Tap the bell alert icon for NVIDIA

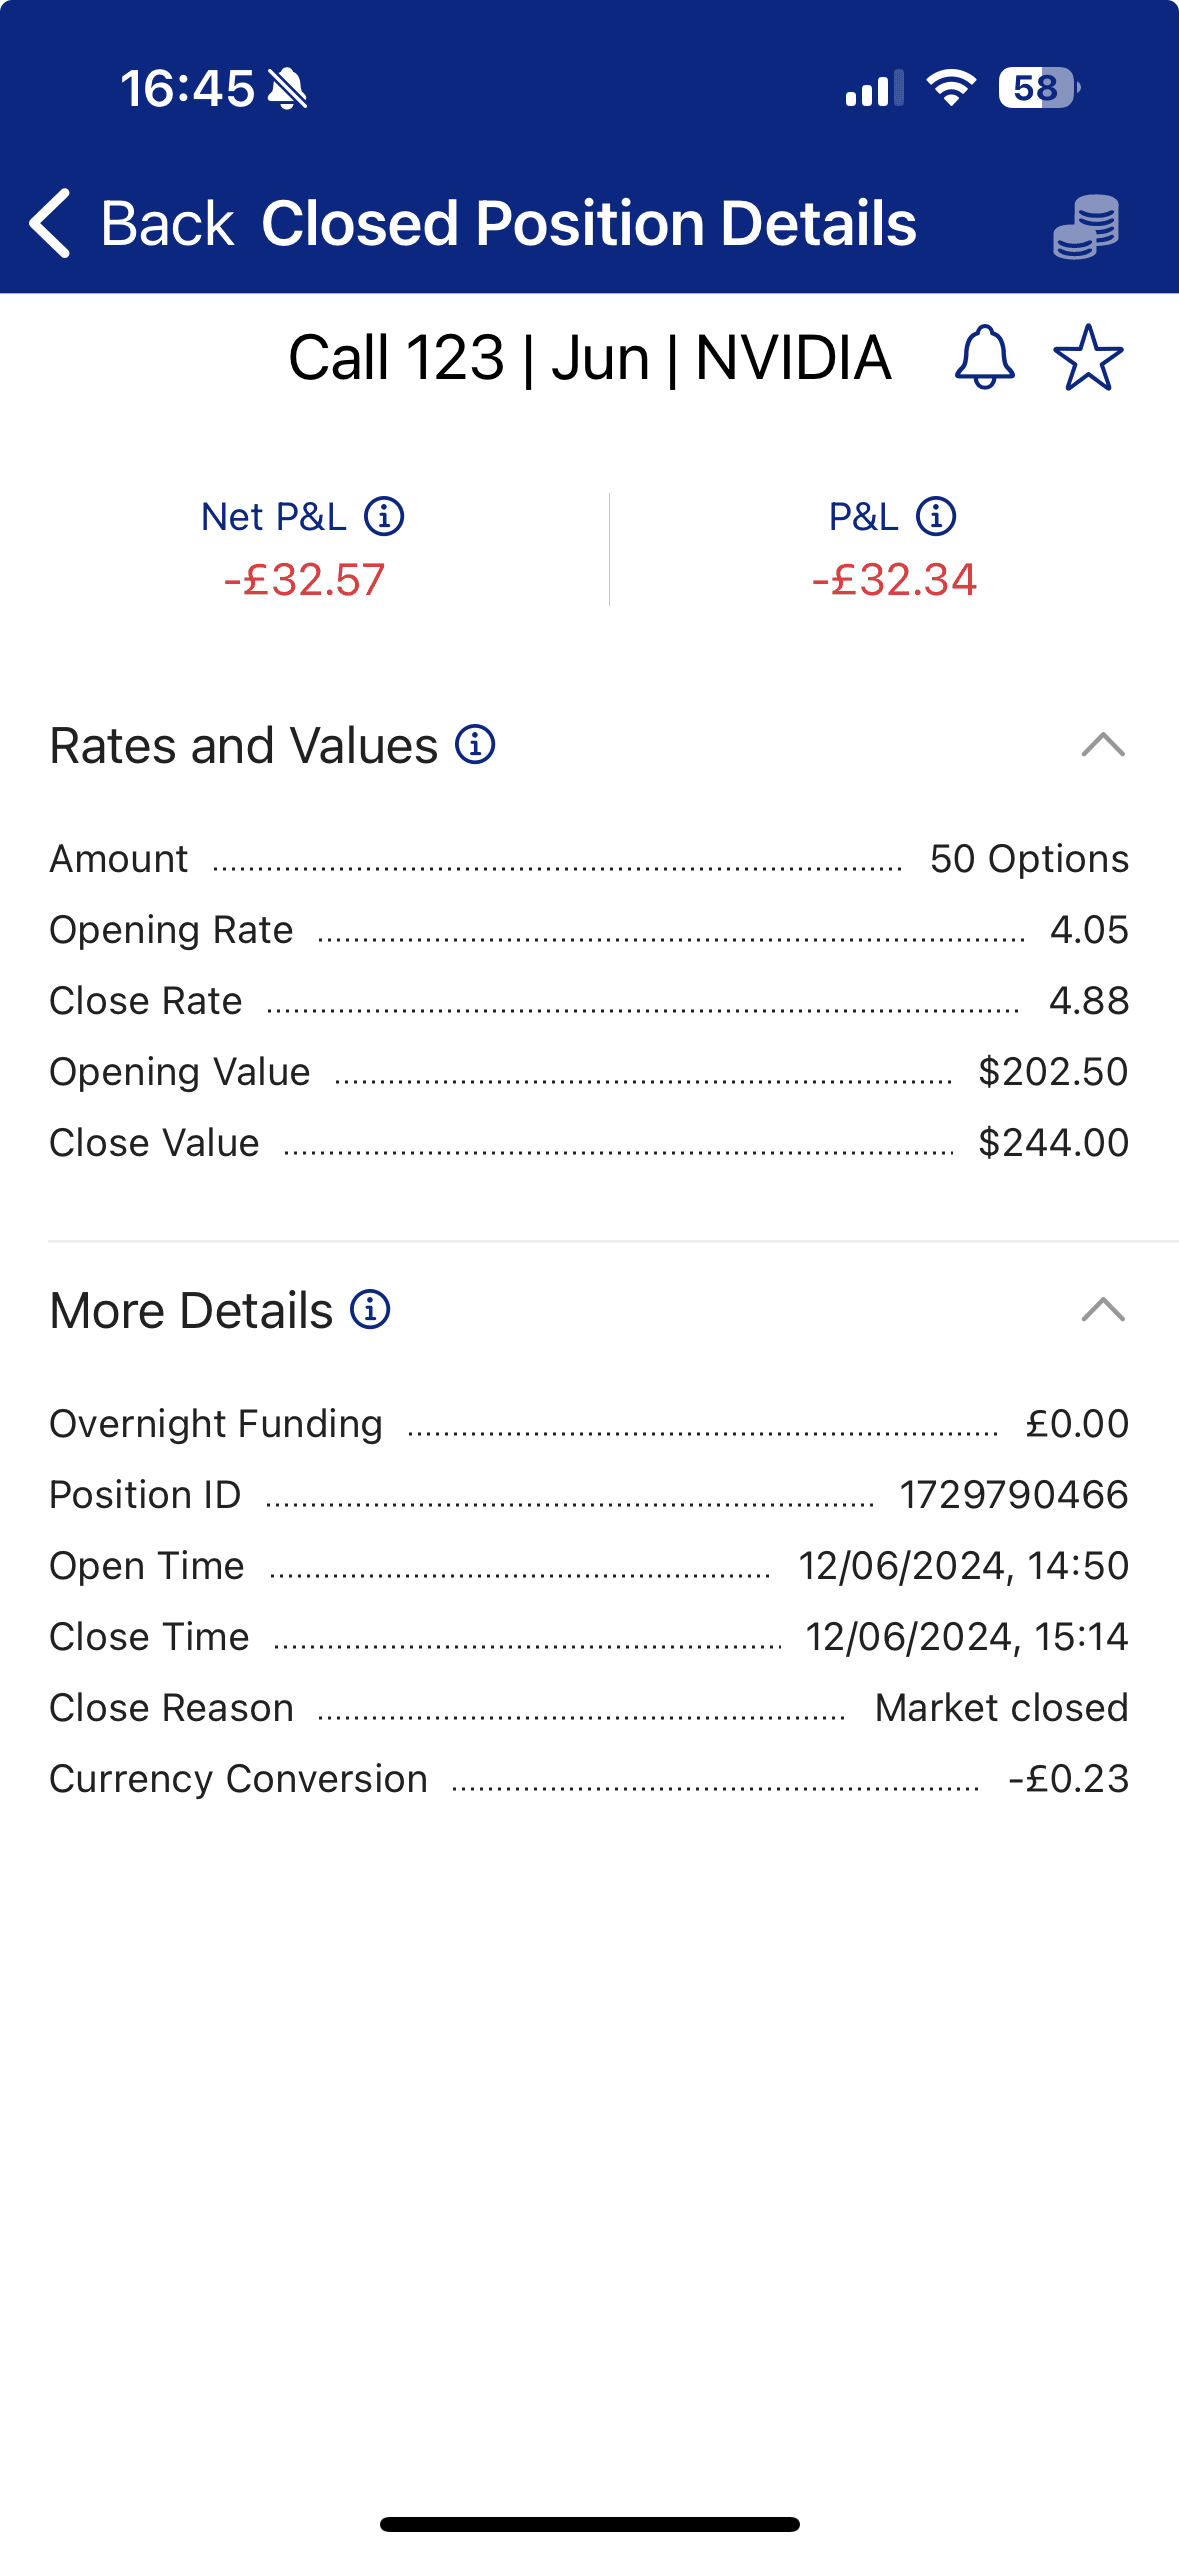click(x=985, y=357)
